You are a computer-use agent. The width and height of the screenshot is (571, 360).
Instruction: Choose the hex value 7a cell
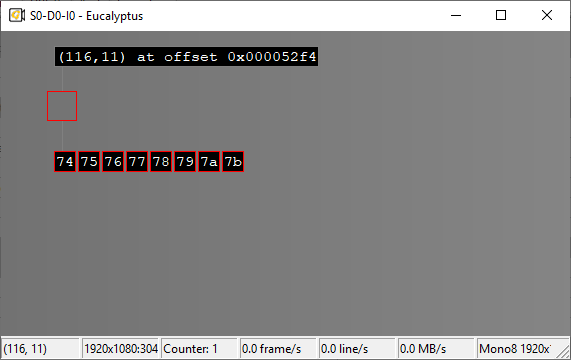(x=209, y=162)
